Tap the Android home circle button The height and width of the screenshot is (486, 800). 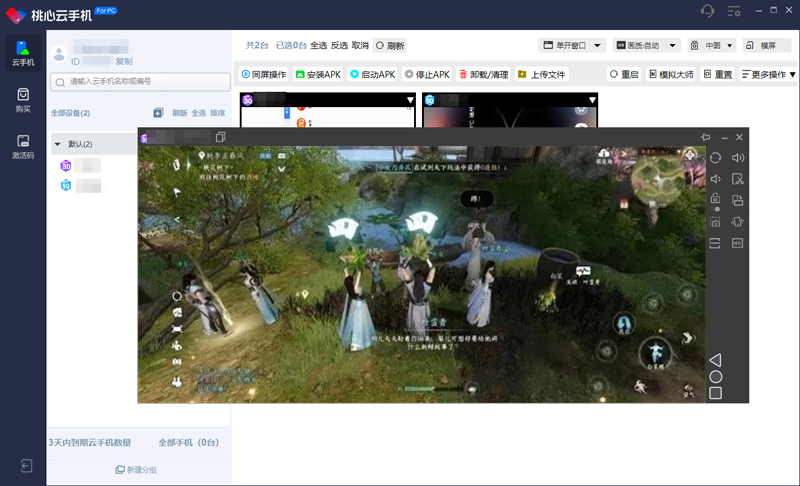pos(716,377)
